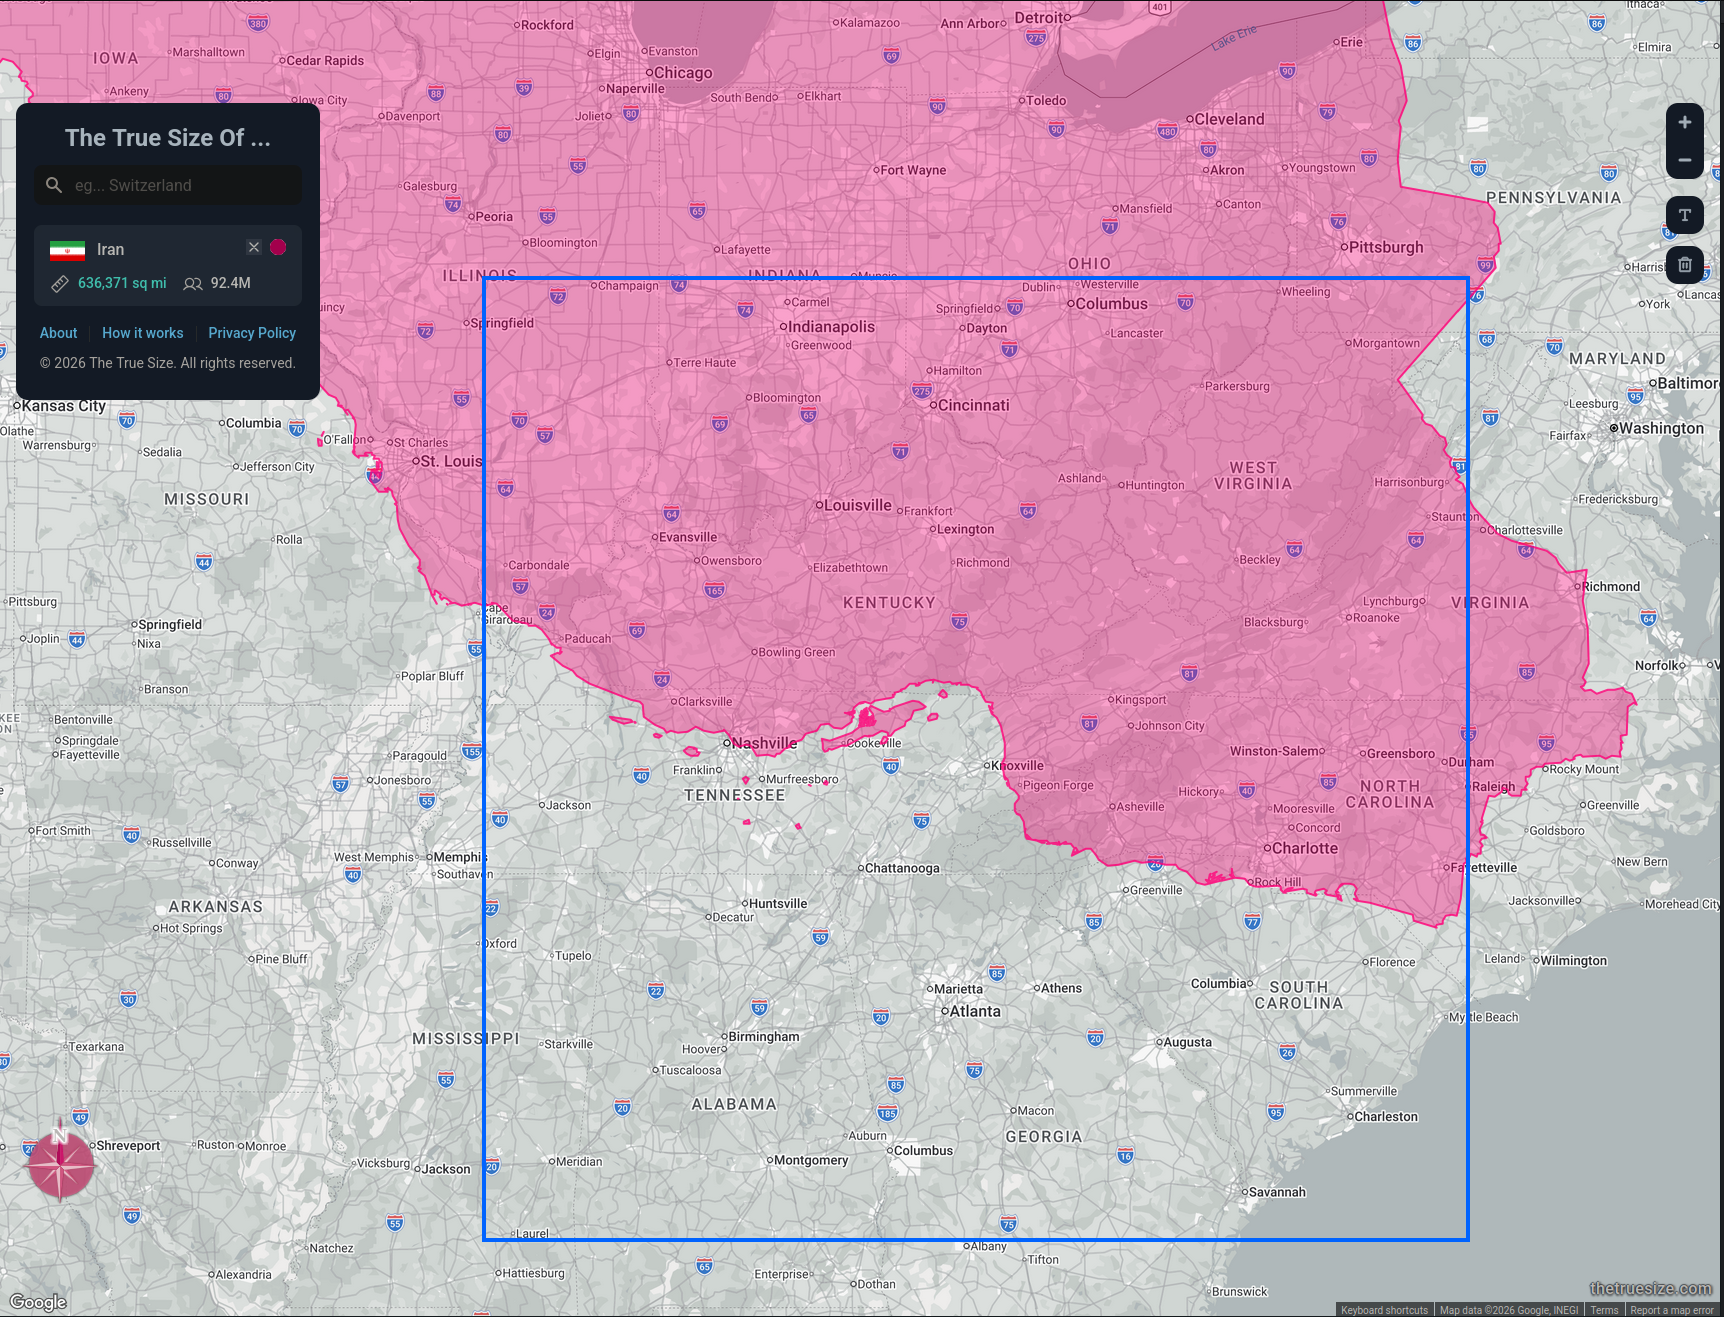Click the population people icon
The height and width of the screenshot is (1317, 1724).
(x=193, y=283)
